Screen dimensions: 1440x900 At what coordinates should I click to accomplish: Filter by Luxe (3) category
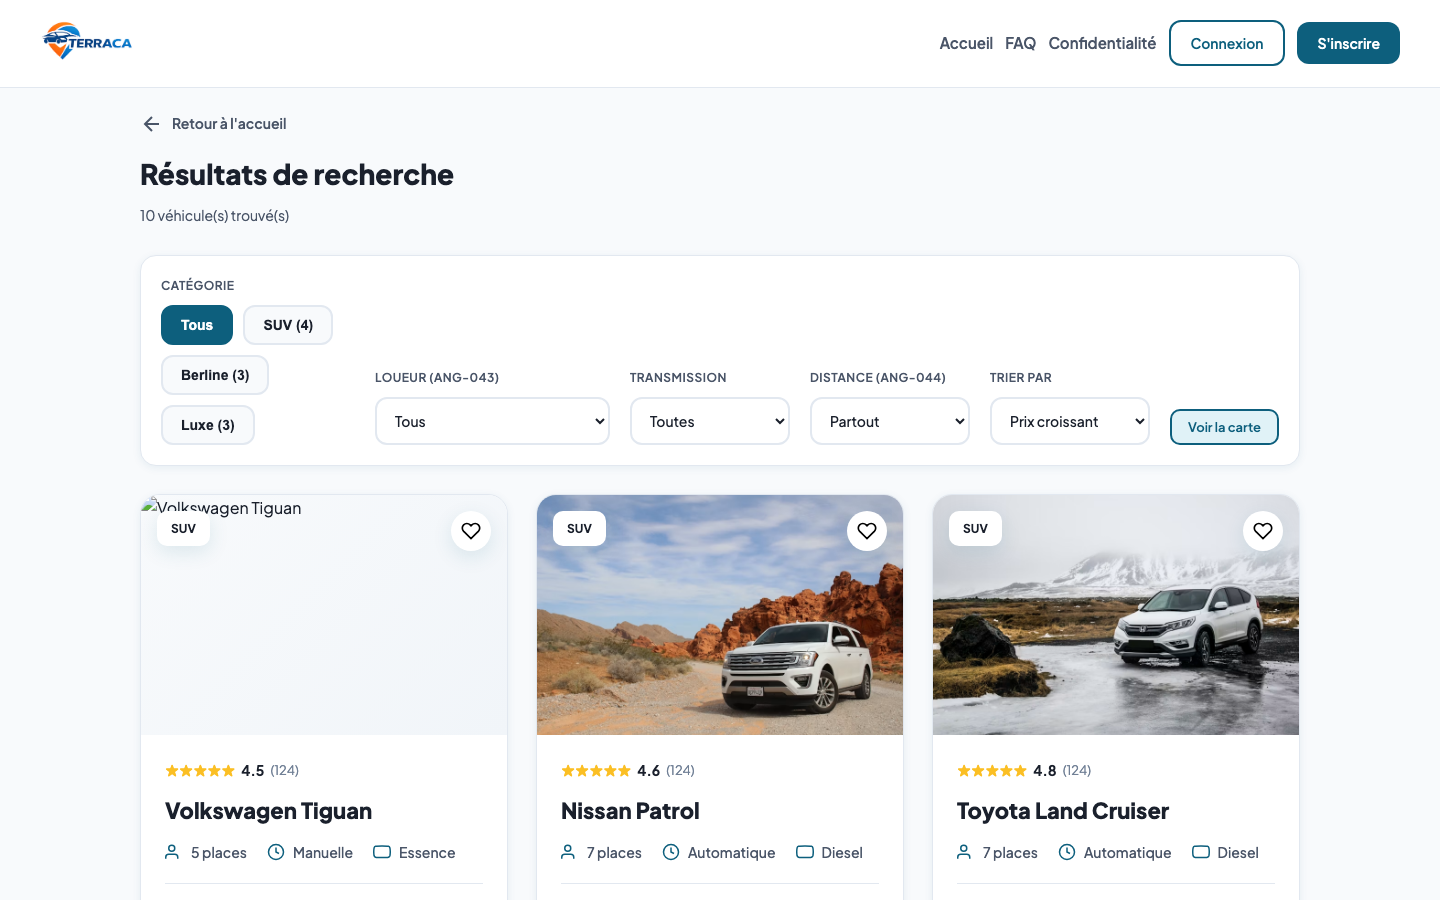coord(208,425)
